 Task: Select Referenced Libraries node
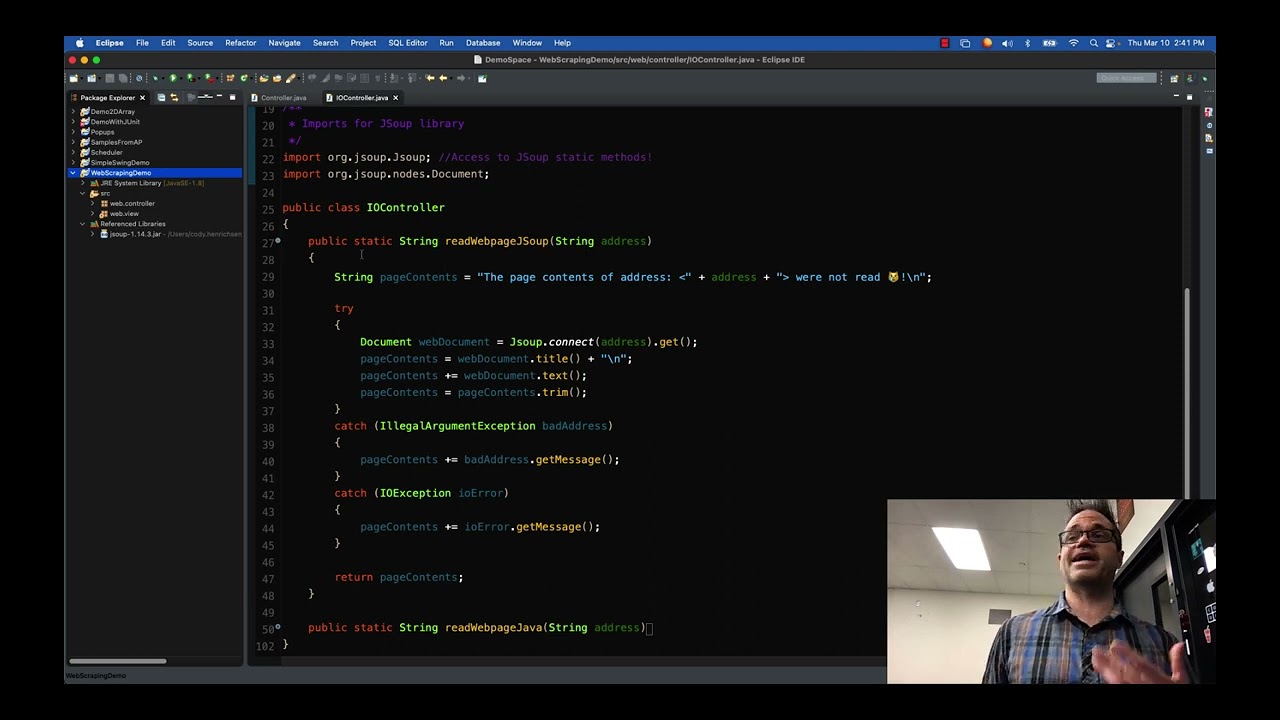tap(131, 224)
